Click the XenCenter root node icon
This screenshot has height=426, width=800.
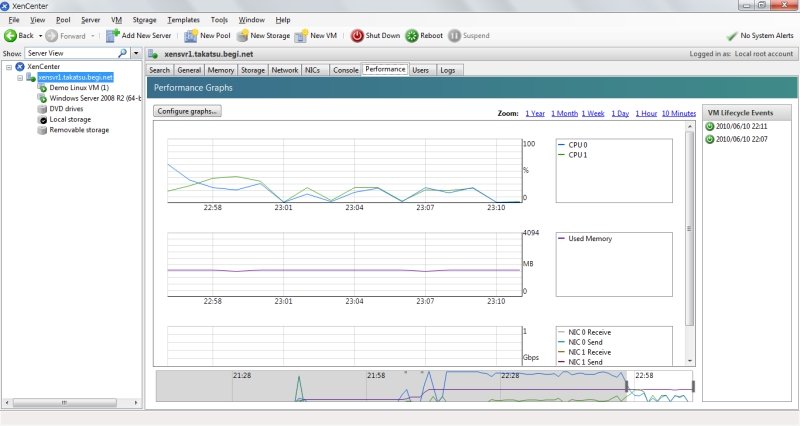click(x=20, y=66)
